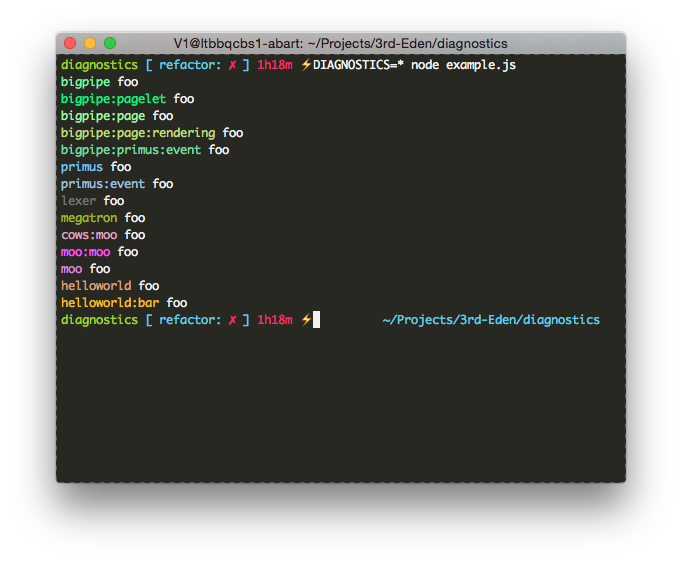This screenshot has height=563, width=682.
Task: Click the 'bigpipe:primus:event' namespace
Action: tap(130, 150)
